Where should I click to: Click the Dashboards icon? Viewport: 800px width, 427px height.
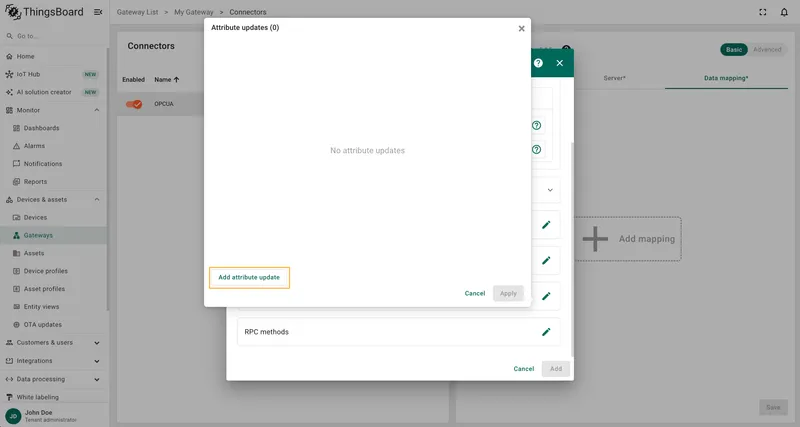click(x=16, y=128)
